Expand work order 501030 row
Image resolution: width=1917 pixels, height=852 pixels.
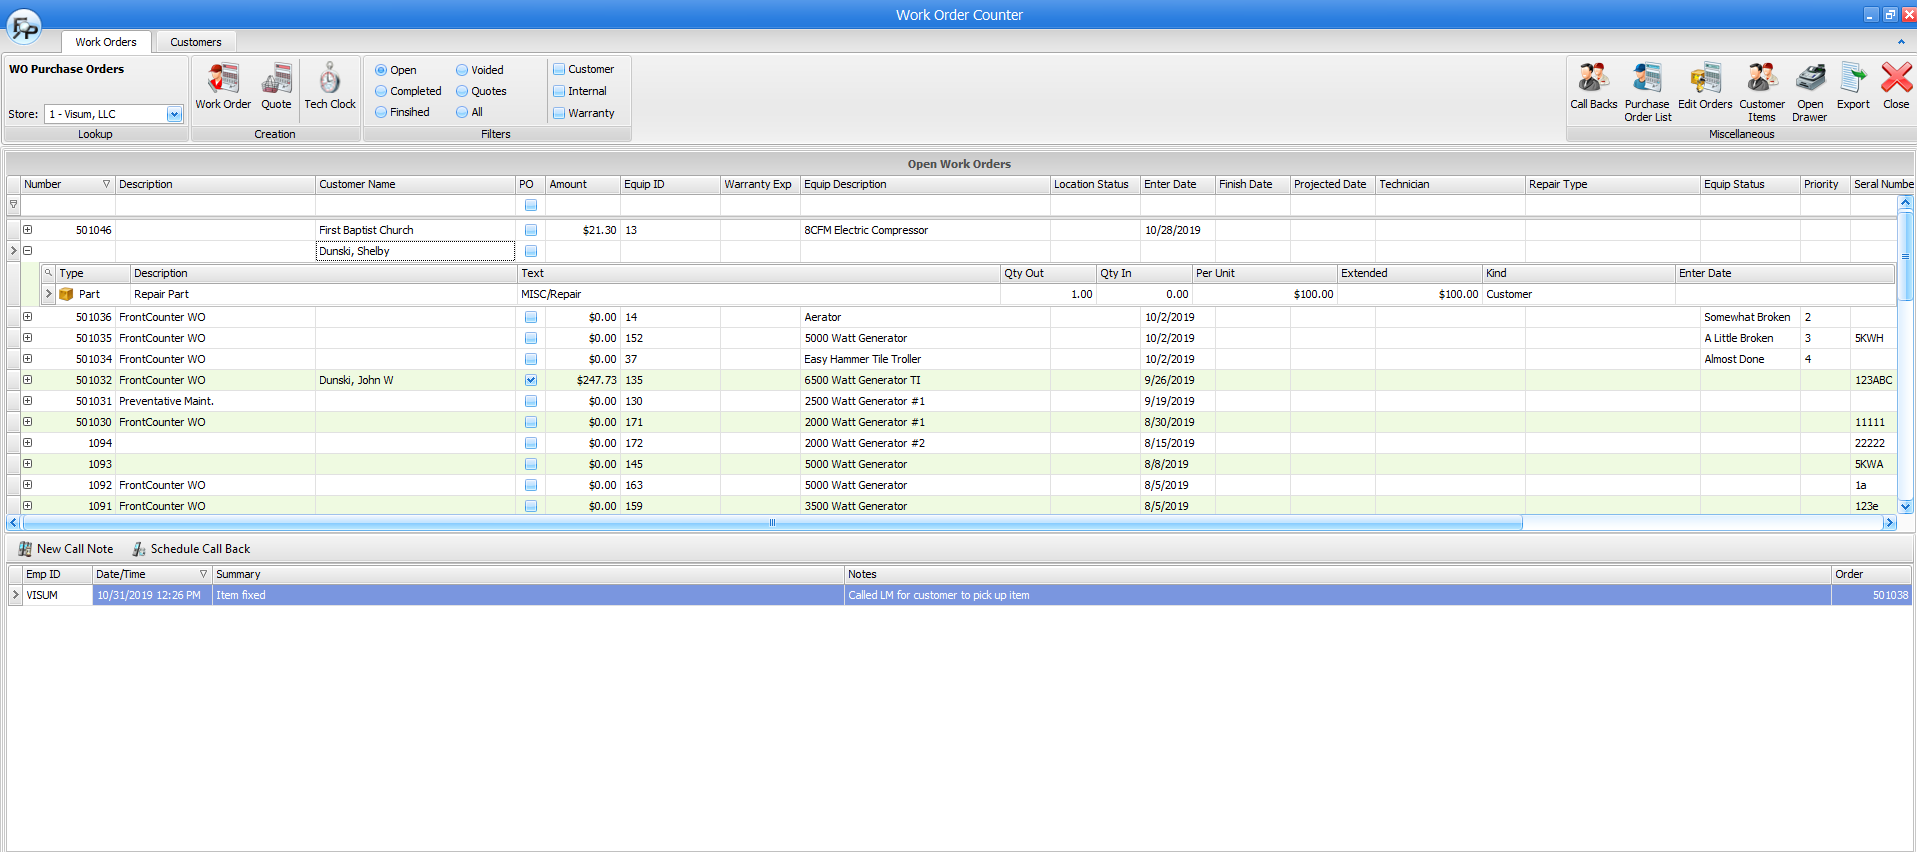pyautogui.click(x=28, y=422)
